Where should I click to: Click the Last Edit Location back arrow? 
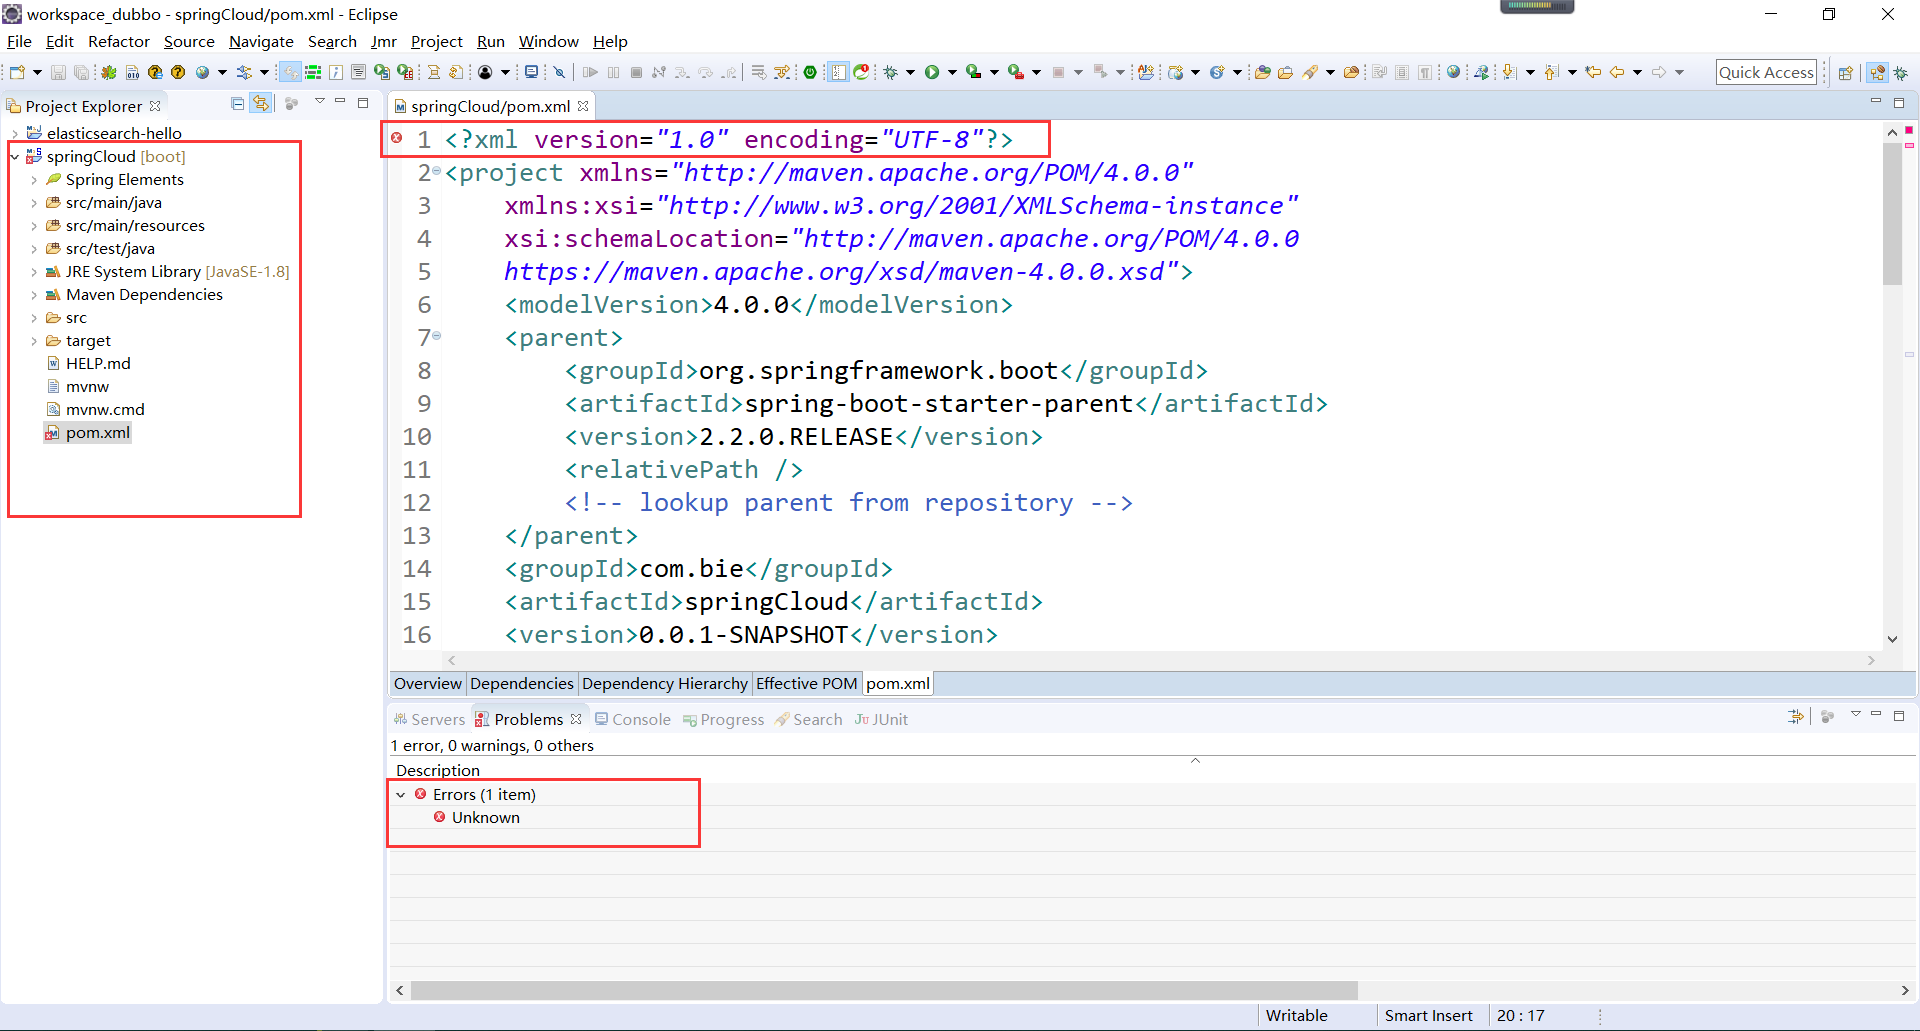1593,72
